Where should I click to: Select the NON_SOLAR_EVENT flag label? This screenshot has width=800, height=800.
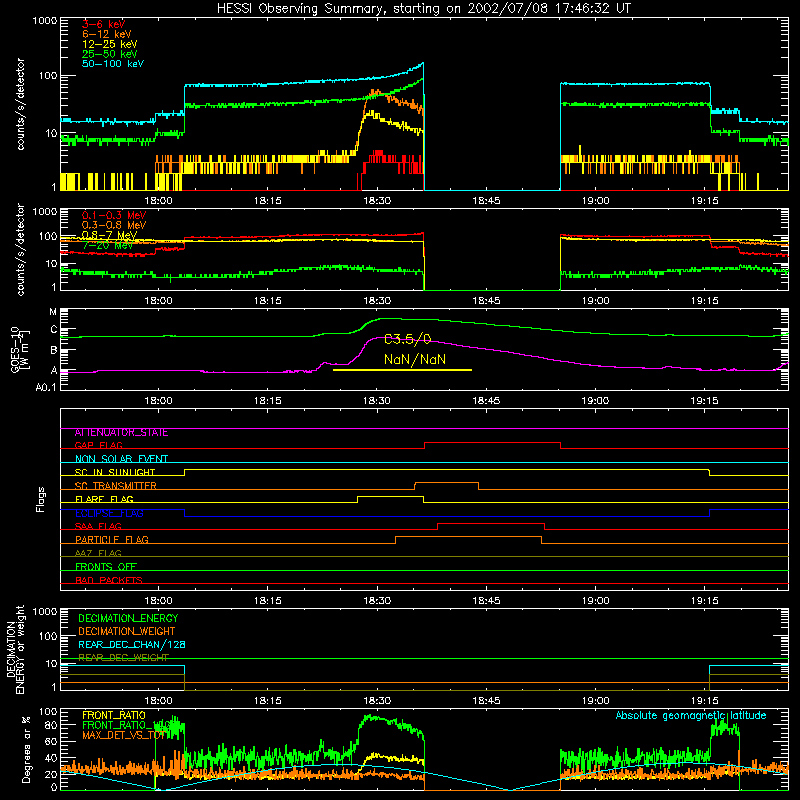coord(121,459)
